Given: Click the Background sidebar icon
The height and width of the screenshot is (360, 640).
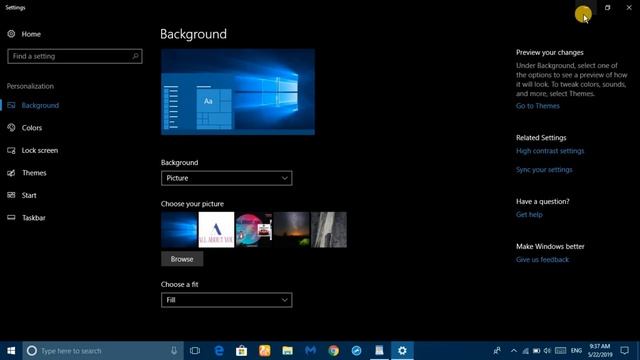Looking at the screenshot, I should click(x=11, y=105).
